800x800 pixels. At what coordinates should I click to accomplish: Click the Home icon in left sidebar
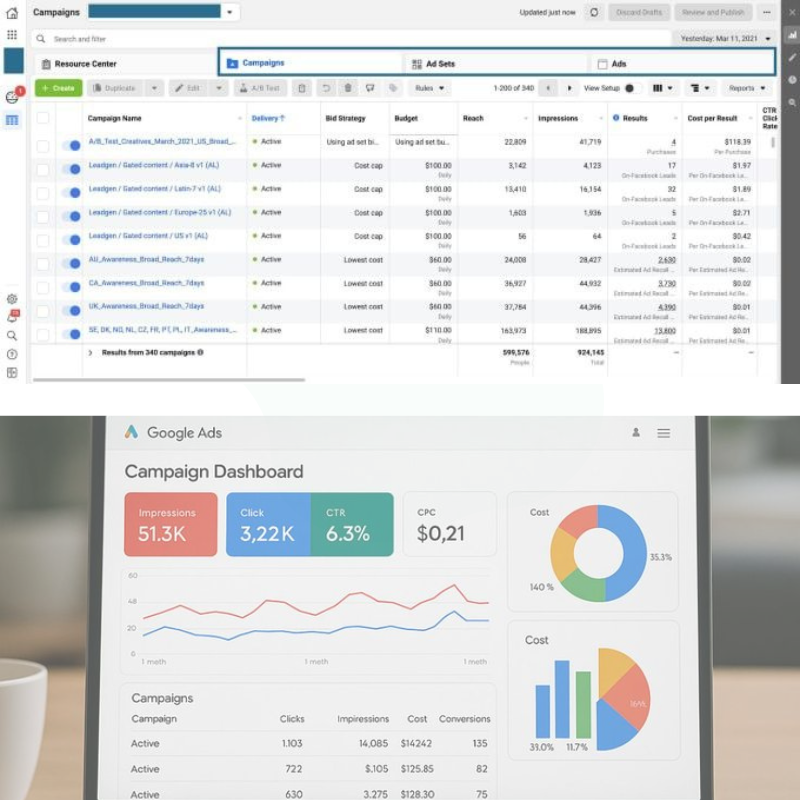[12, 13]
